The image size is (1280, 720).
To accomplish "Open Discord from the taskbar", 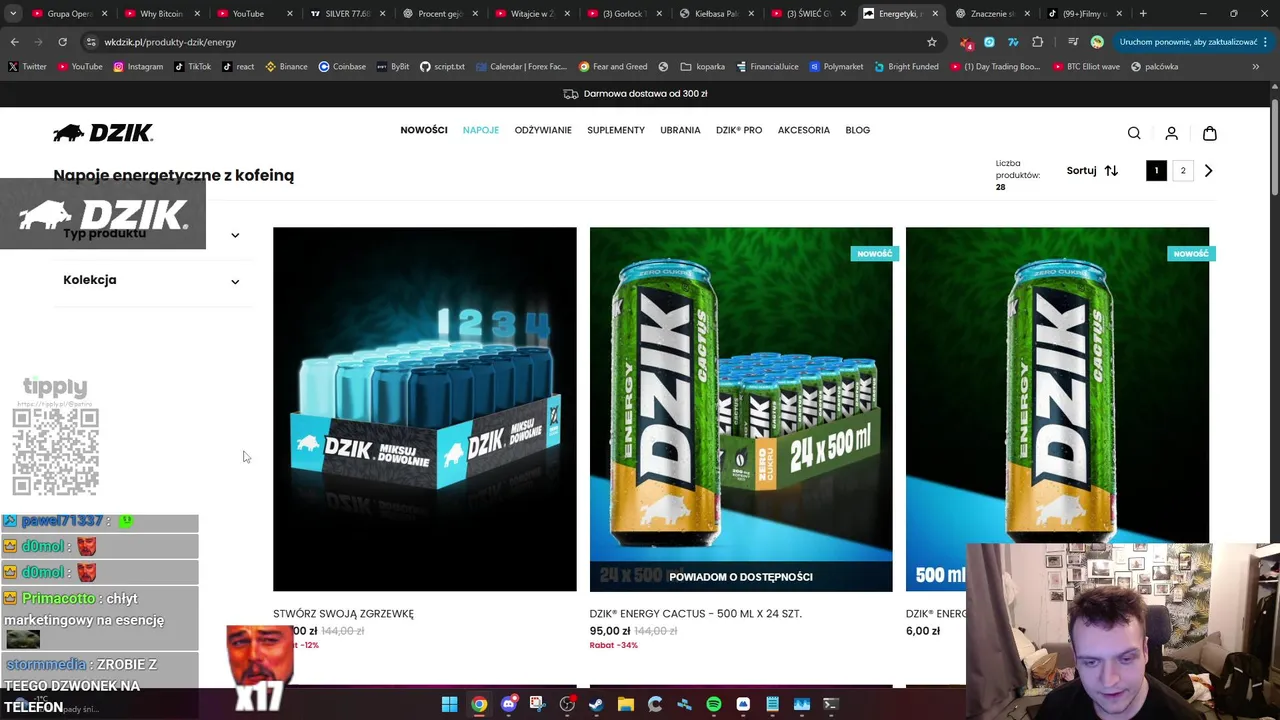I will 508,704.
